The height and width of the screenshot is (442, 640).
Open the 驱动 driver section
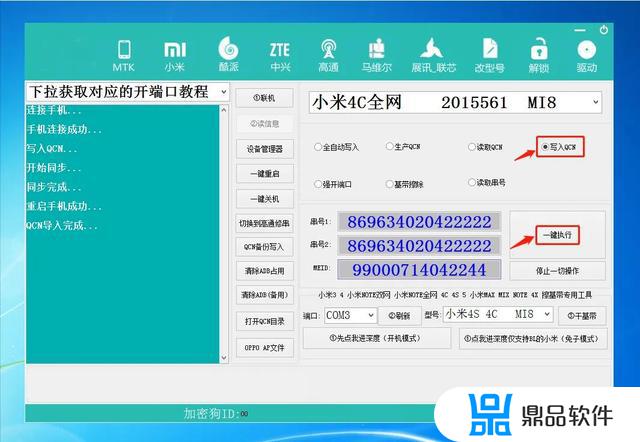pos(587,56)
